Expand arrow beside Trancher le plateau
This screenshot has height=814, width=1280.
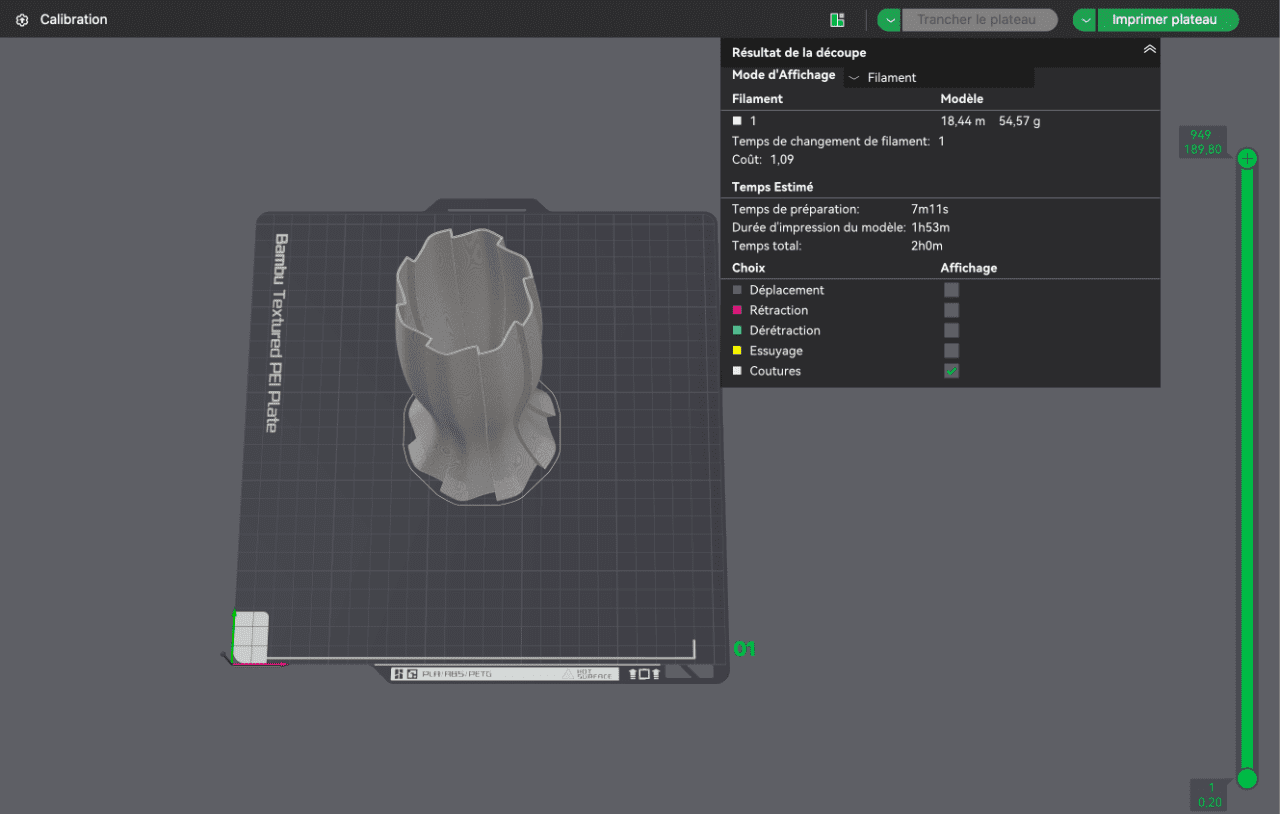coord(890,20)
